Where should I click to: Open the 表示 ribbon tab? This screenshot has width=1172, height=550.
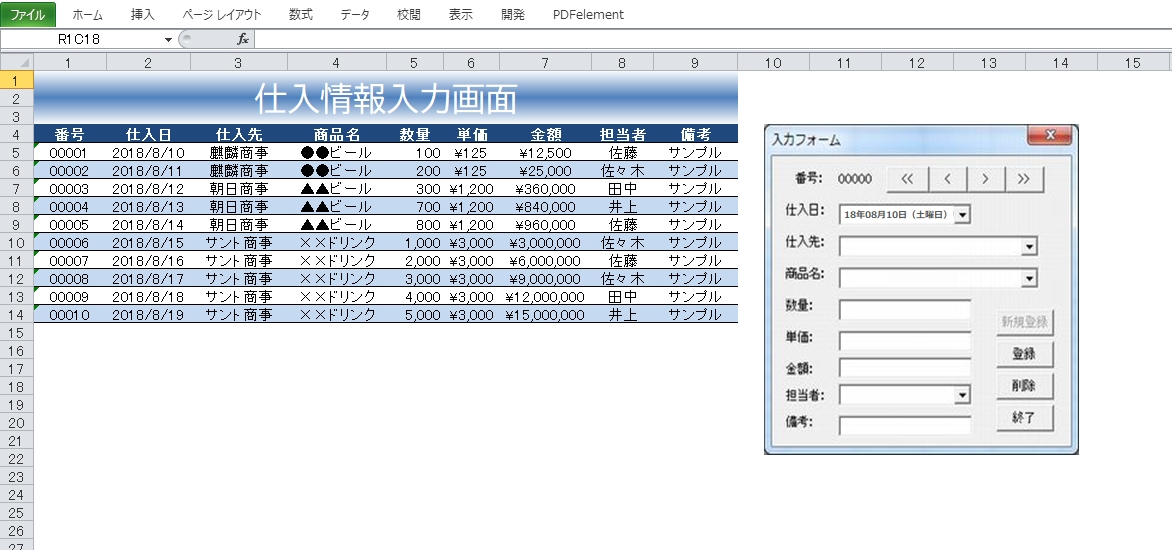(x=460, y=14)
